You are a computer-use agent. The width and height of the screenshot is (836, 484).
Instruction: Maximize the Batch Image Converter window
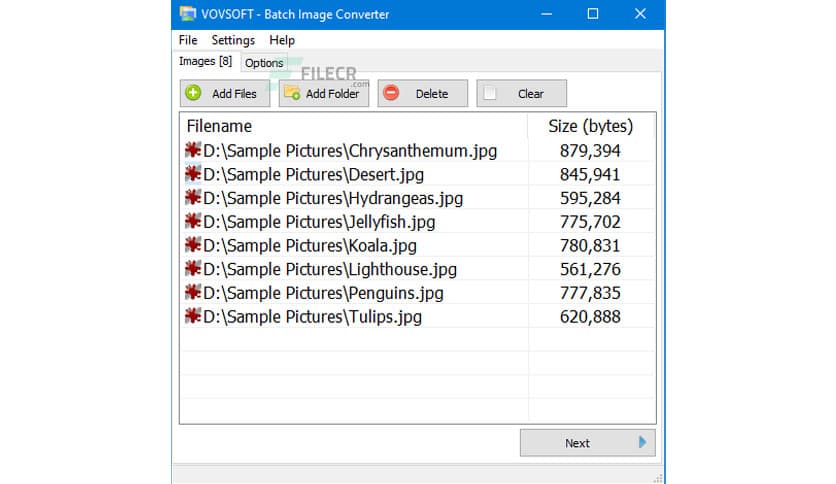[593, 14]
